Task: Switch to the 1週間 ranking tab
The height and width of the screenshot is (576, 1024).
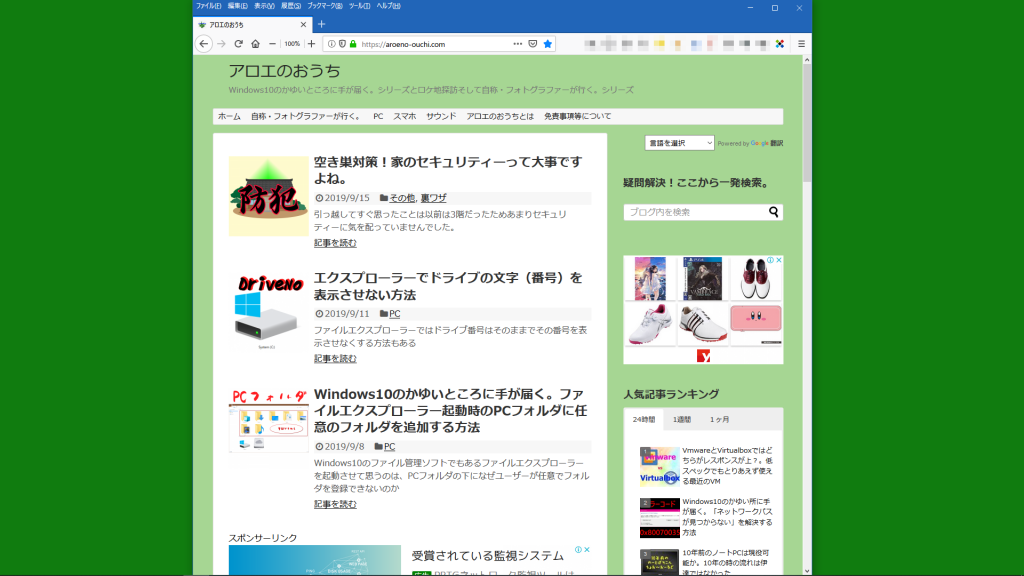Action: coord(682,419)
